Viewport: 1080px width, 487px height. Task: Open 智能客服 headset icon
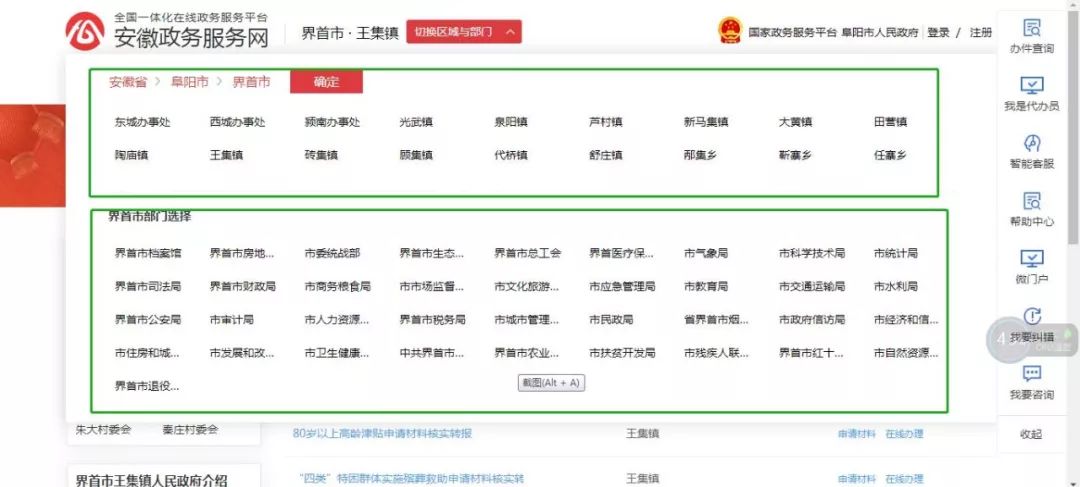[1032, 143]
